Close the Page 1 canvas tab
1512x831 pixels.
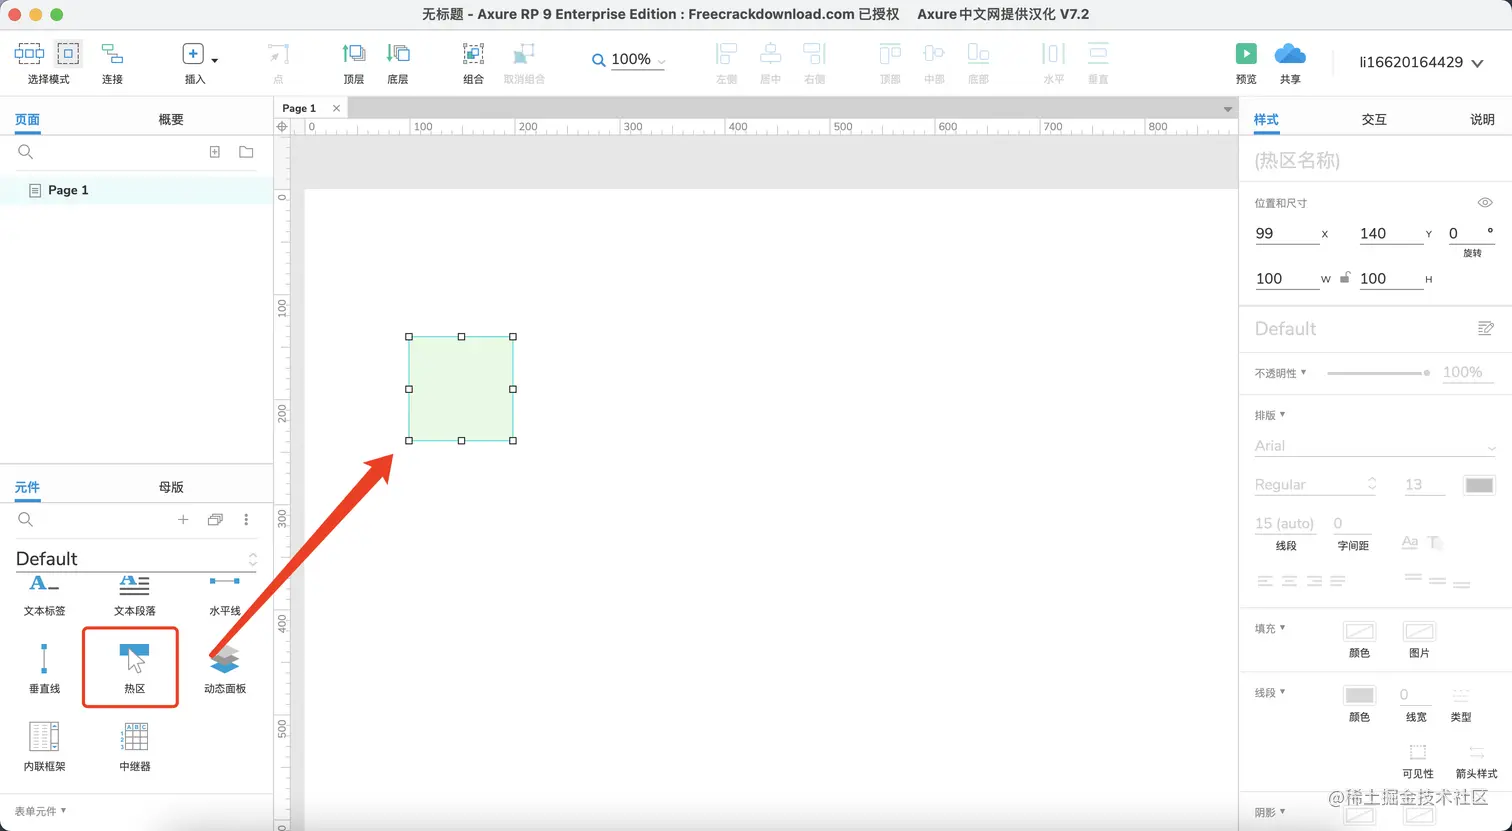click(x=336, y=108)
